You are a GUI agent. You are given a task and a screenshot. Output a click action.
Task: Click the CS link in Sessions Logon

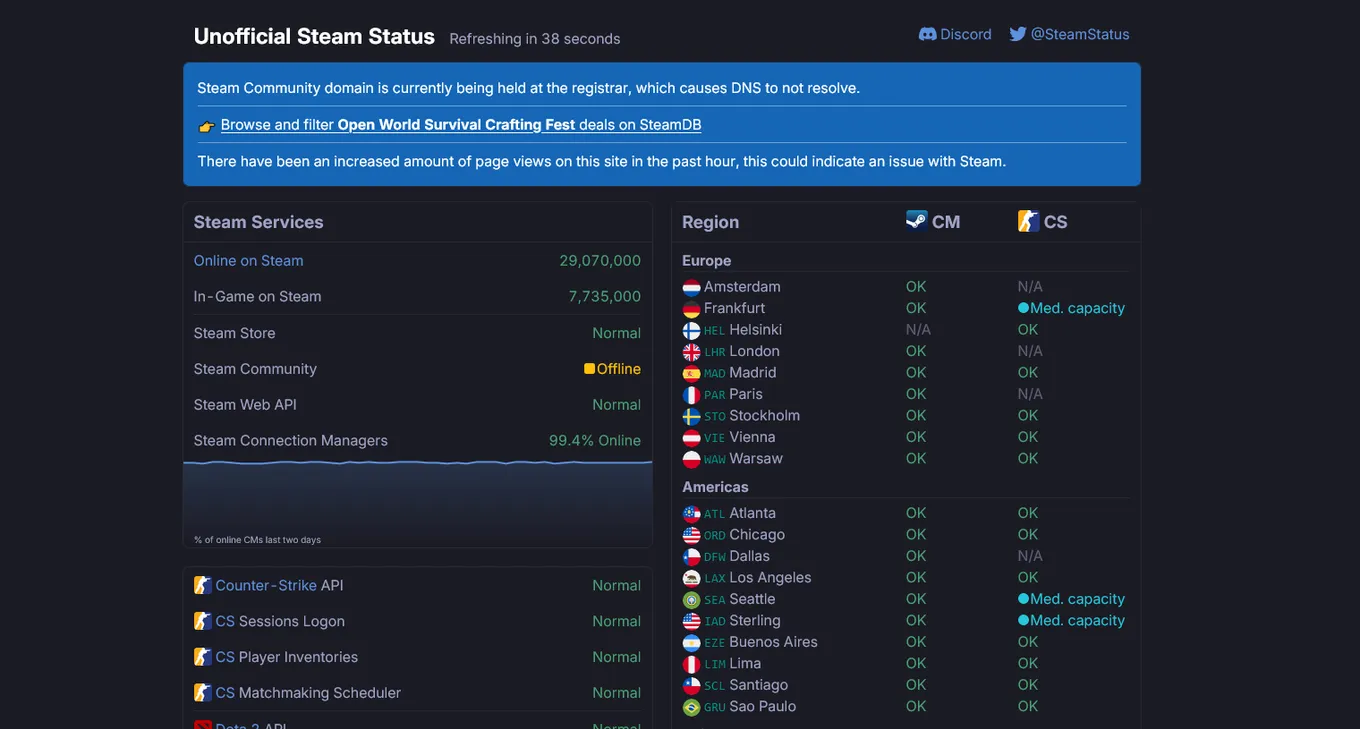pos(225,621)
